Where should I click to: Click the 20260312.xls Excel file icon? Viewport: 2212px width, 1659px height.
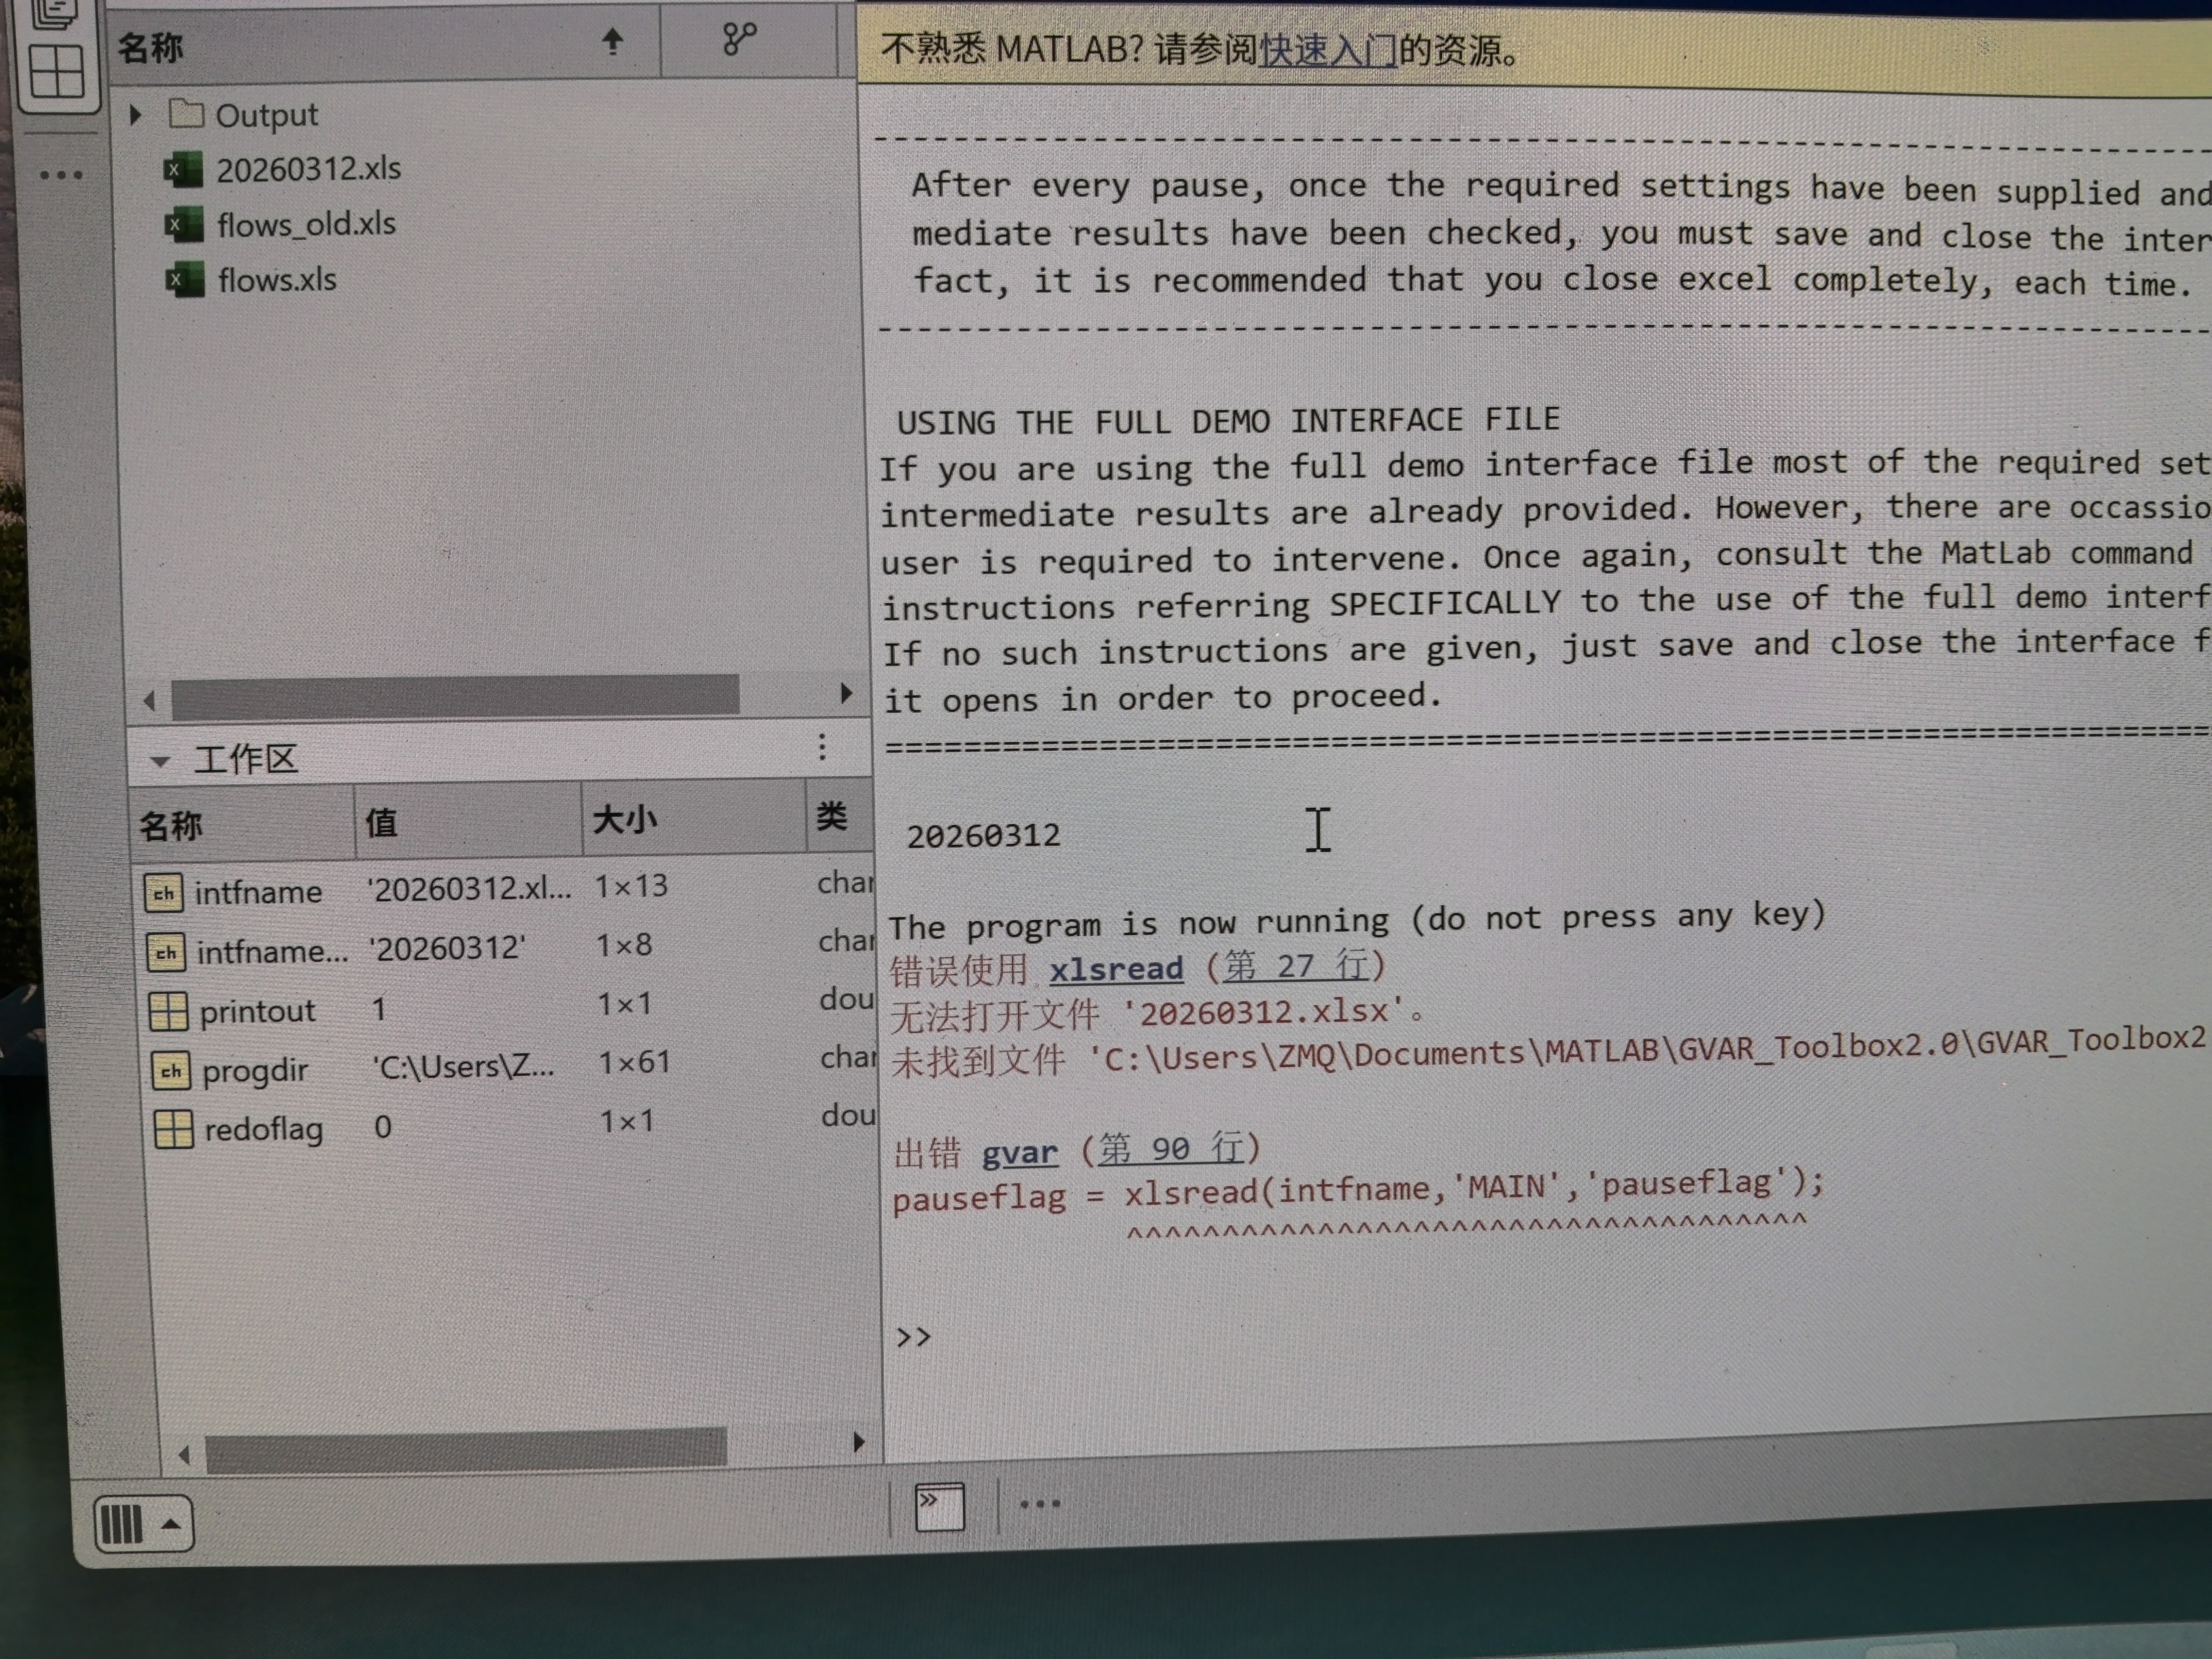[183, 170]
